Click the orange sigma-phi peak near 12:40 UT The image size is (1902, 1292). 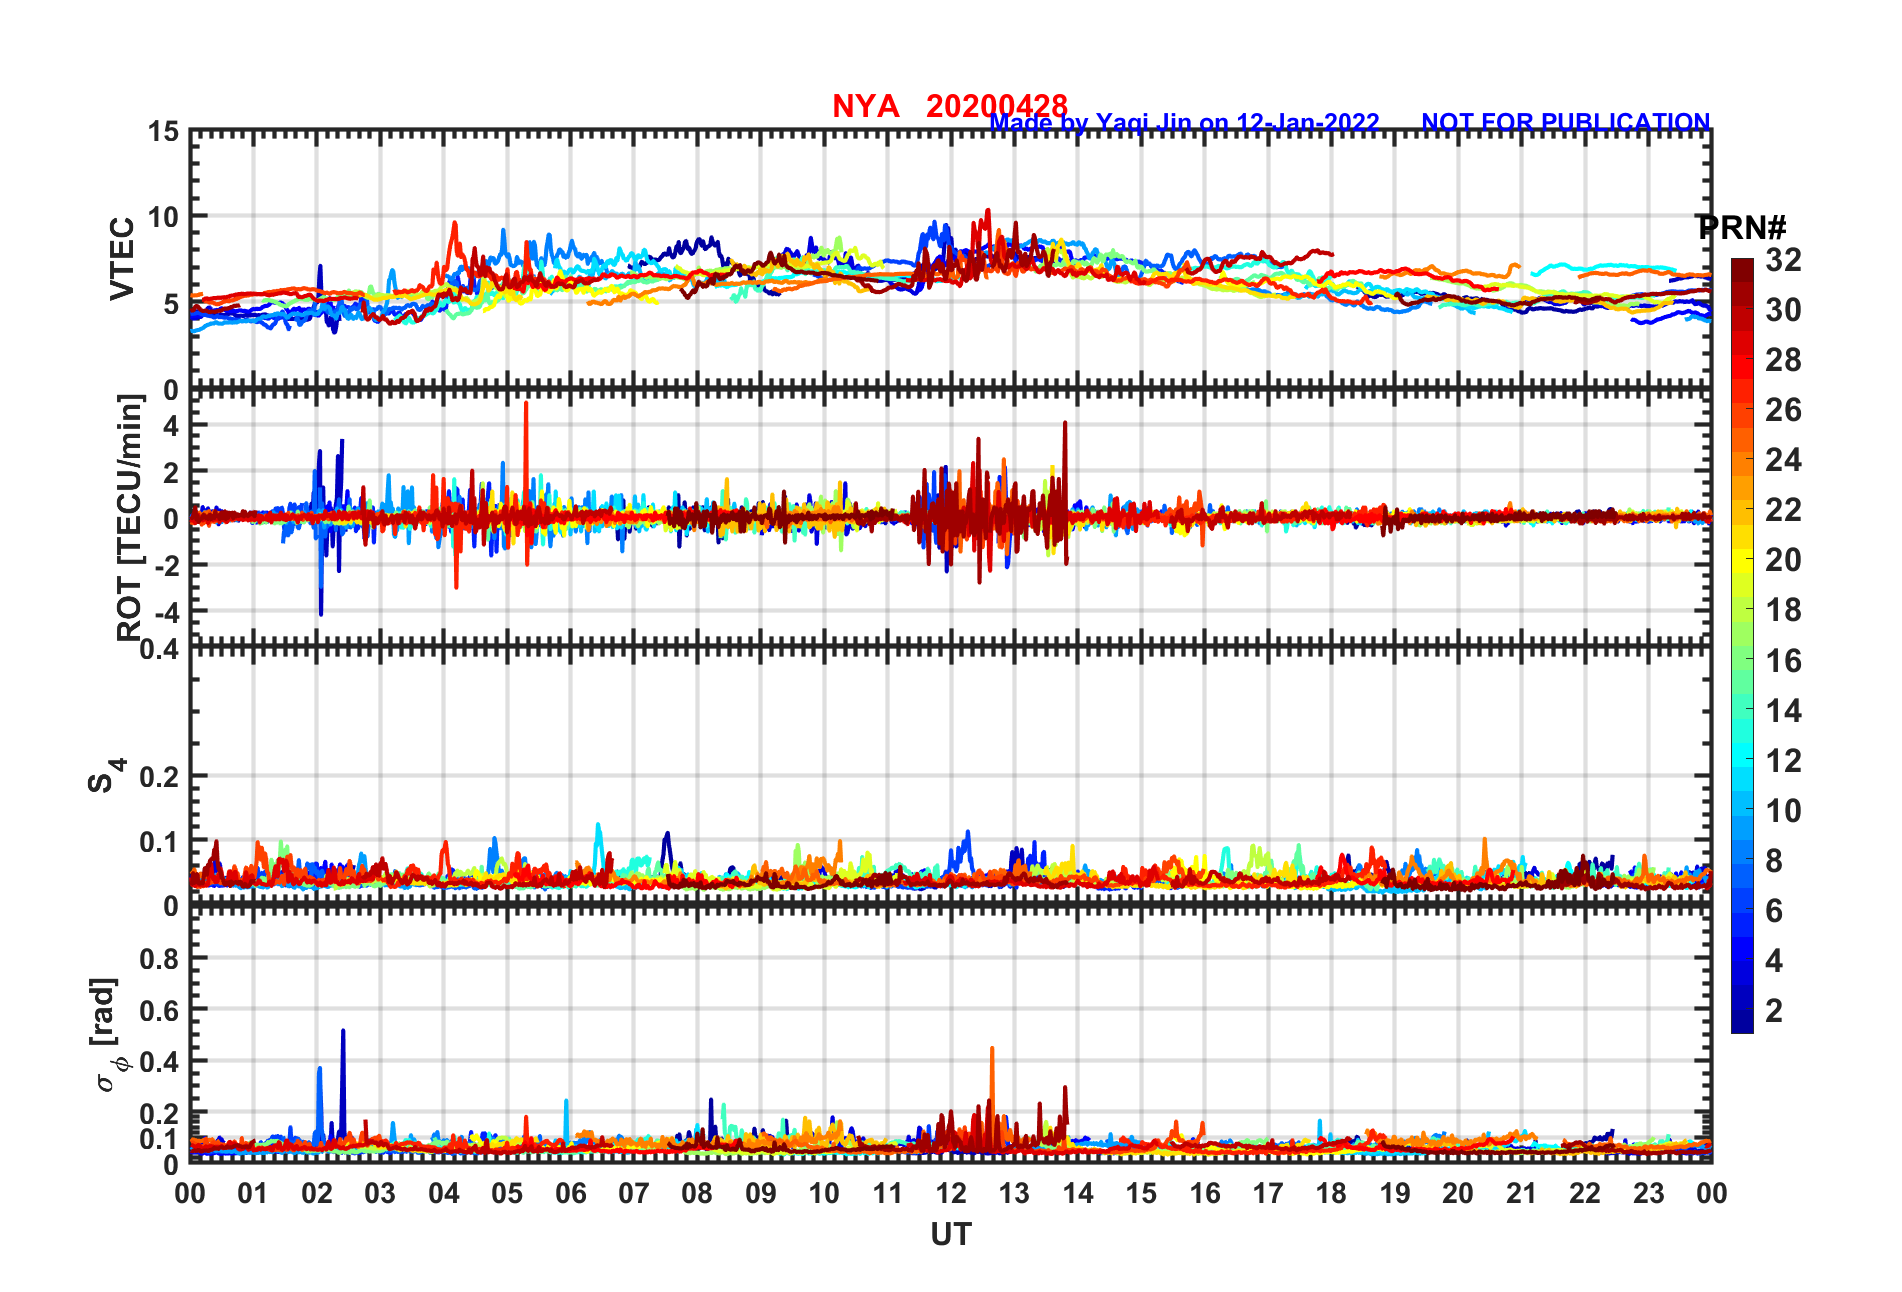pyautogui.click(x=992, y=1095)
